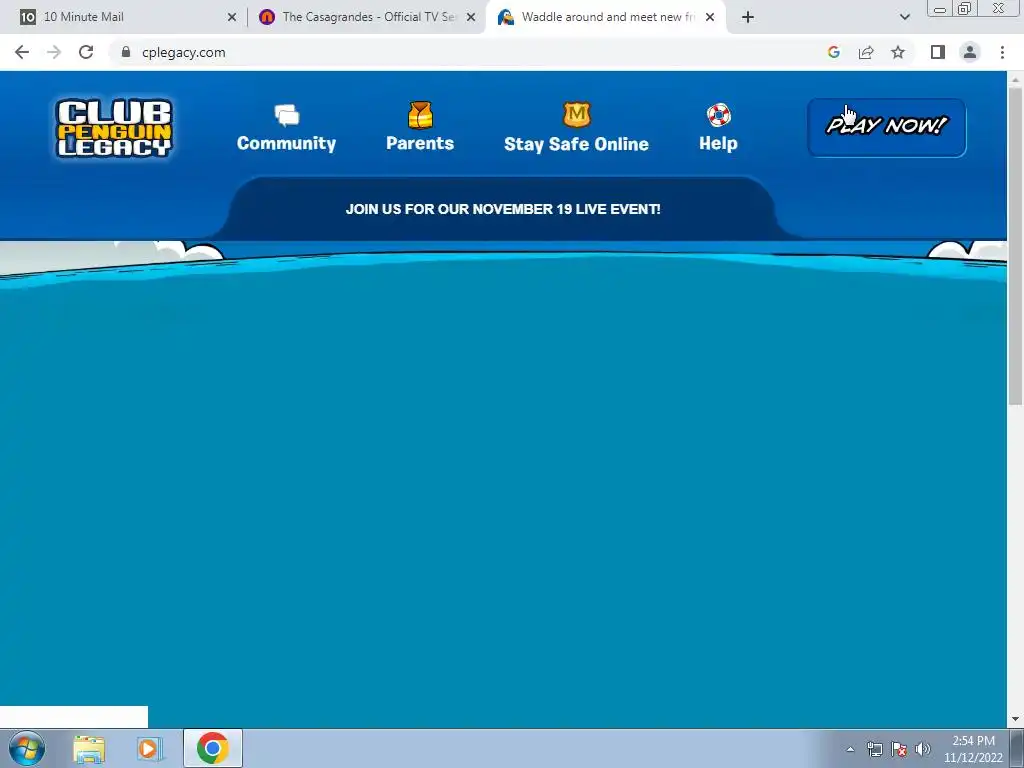Image resolution: width=1024 pixels, height=768 pixels.
Task: Click the Play Now! button
Action: click(886, 127)
